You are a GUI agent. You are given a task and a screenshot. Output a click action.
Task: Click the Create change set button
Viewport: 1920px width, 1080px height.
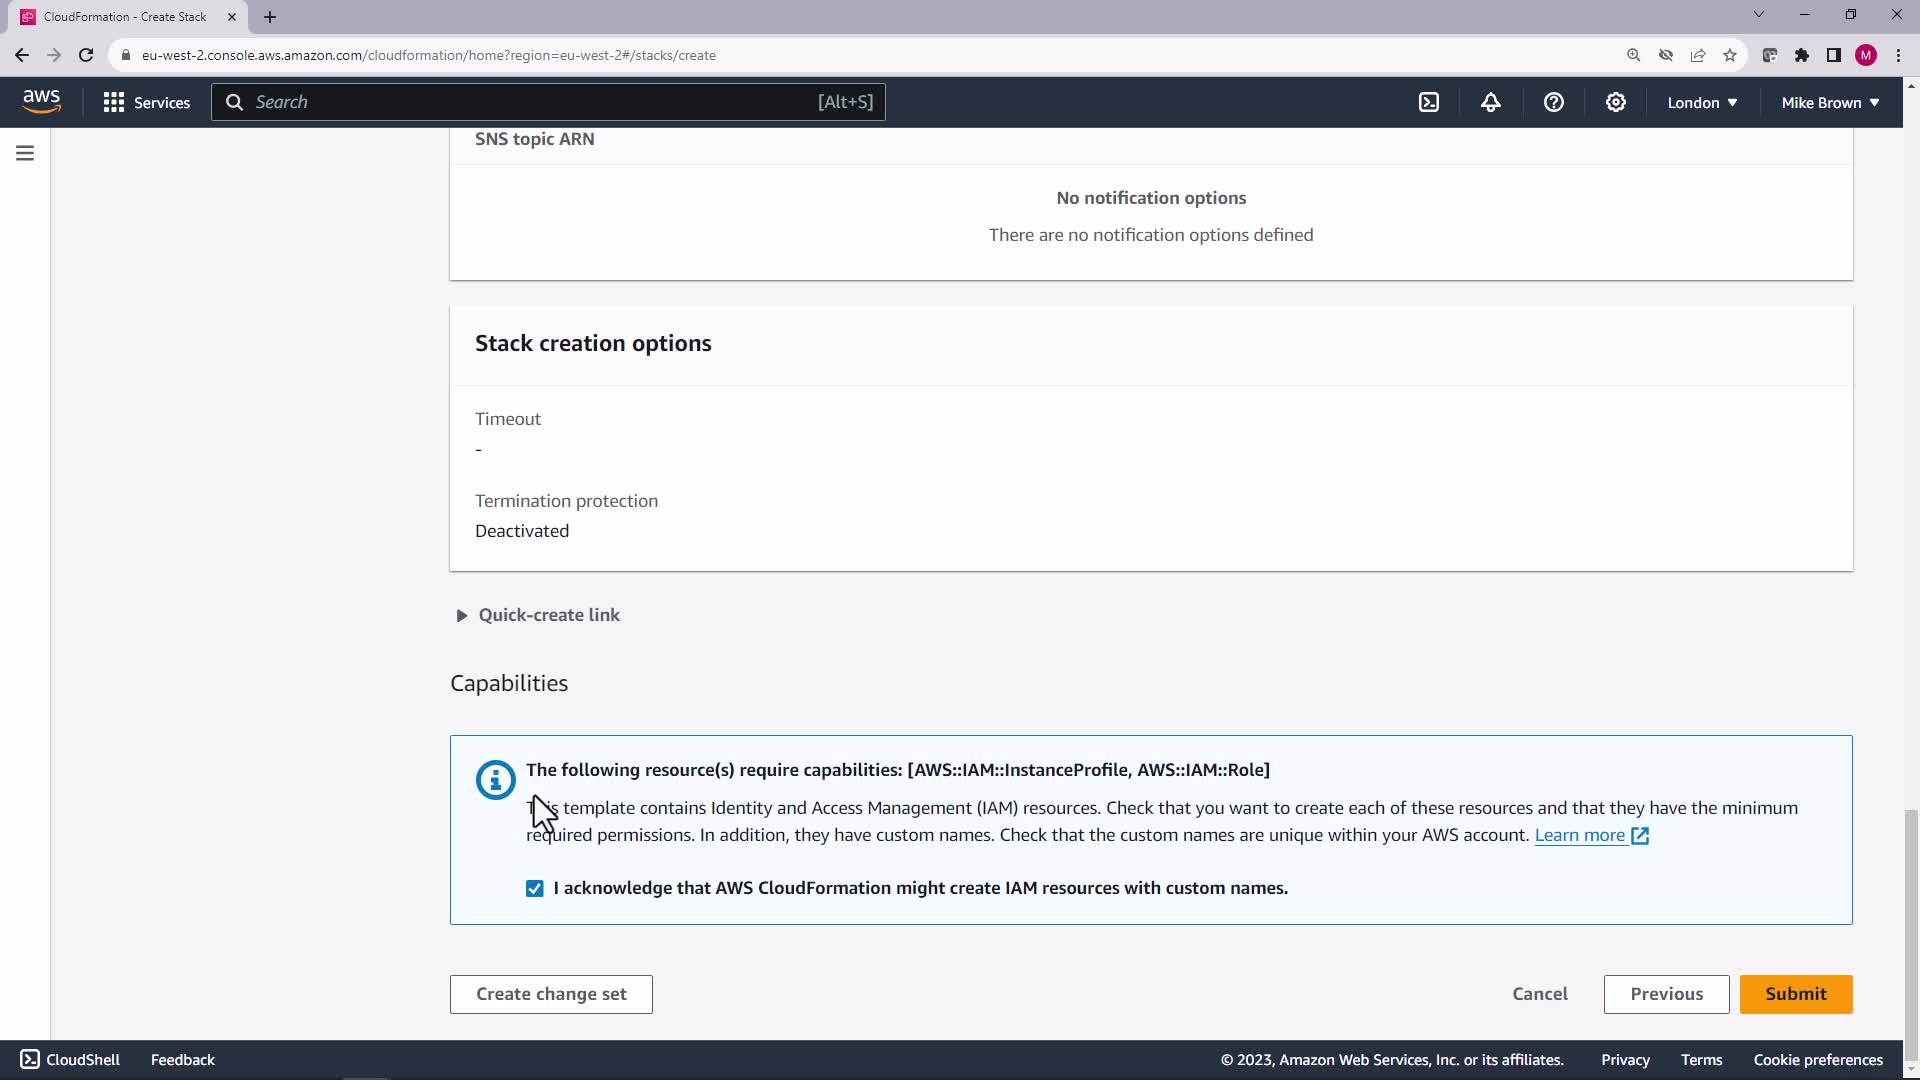click(551, 994)
